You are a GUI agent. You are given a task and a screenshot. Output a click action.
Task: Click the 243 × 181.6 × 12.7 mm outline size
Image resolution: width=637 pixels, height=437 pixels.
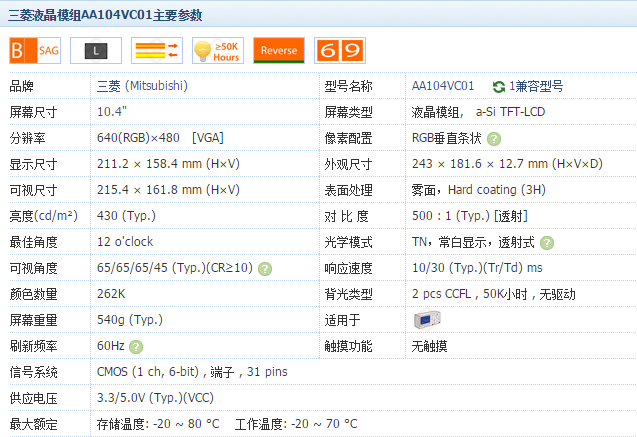(x=507, y=164)
